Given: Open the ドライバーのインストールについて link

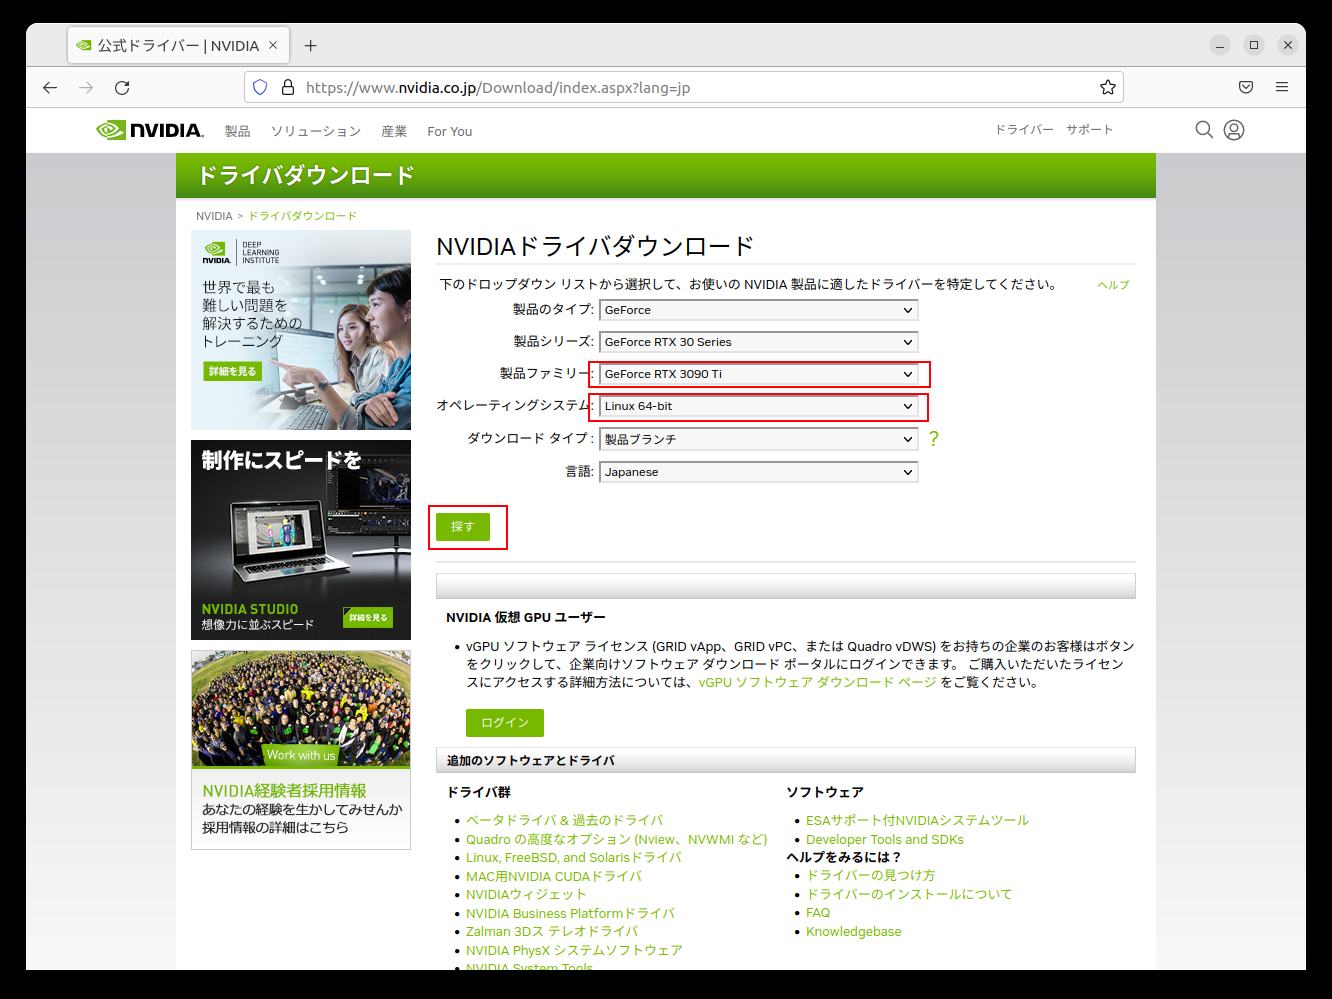Looking at the screenshot, I should pos(909,895).
